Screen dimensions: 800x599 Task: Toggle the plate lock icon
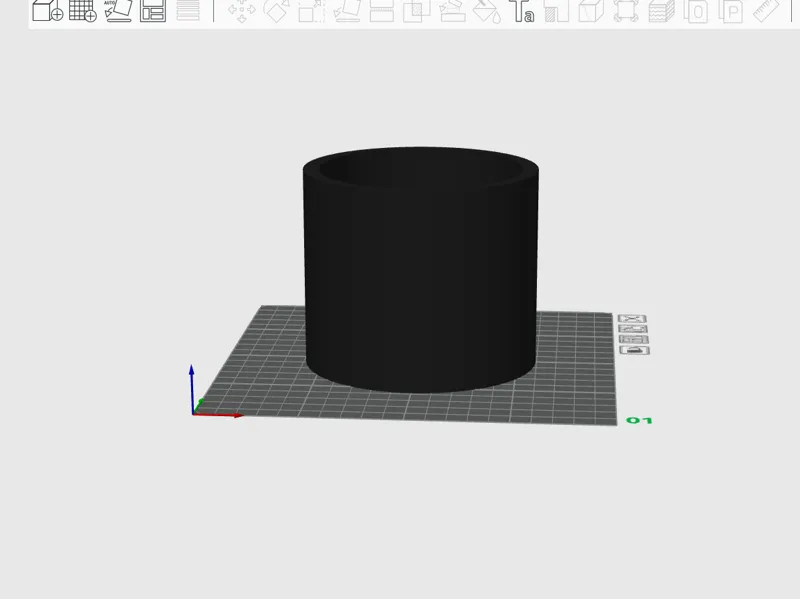tap(635, 350)
